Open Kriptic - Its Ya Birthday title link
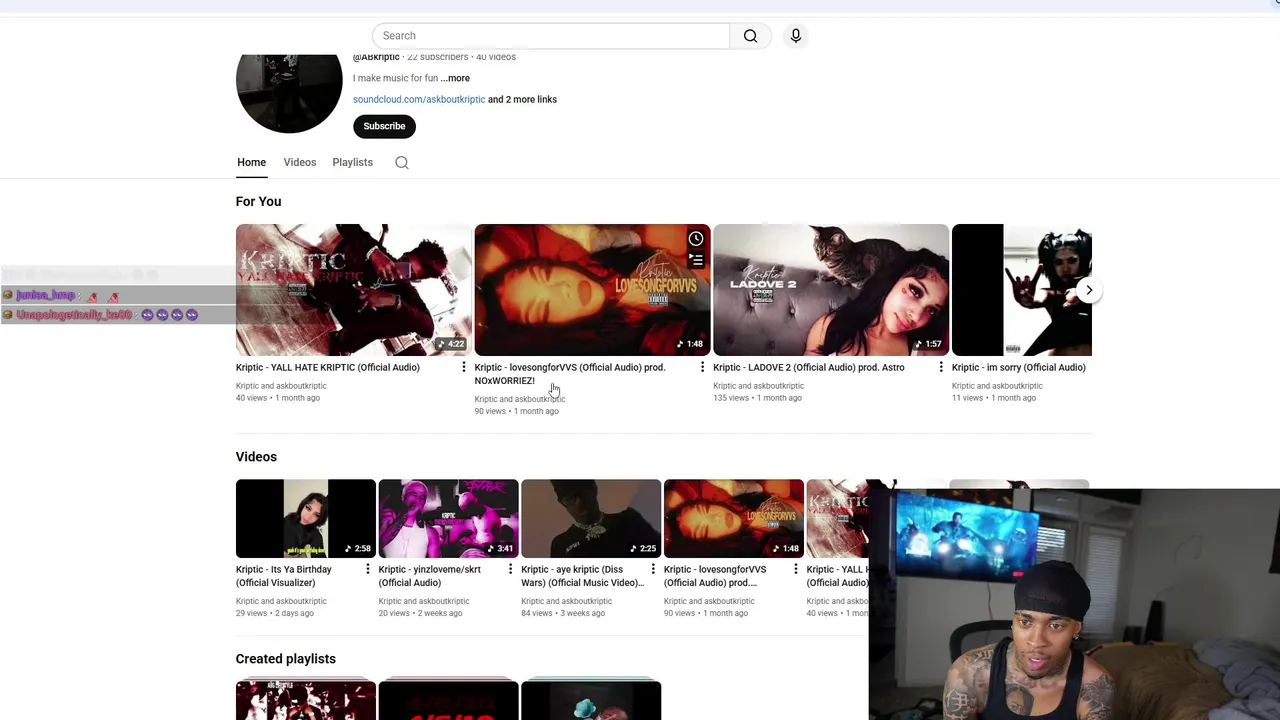The height and width of the screenshot is (720, 1280). click(x=284, y=576)
